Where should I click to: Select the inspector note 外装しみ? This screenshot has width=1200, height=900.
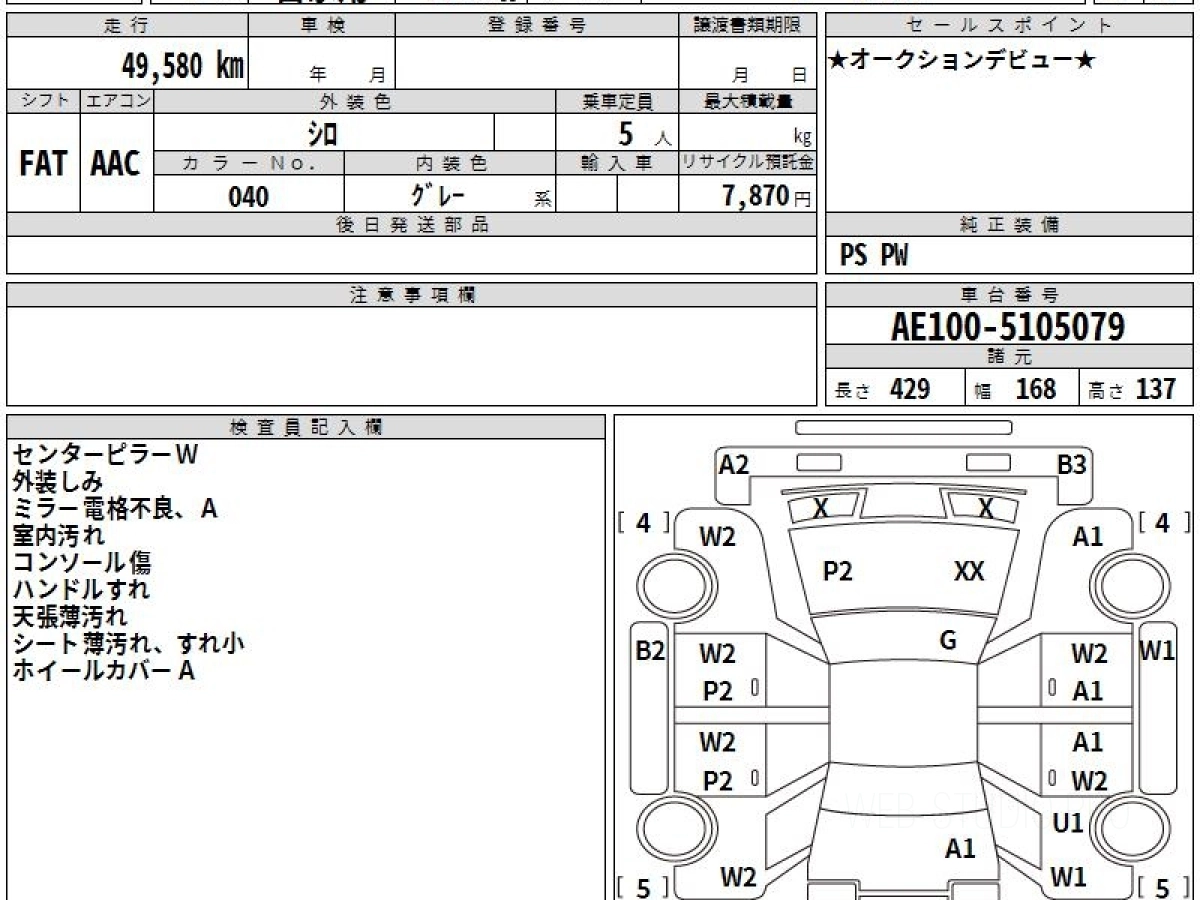(x=57, y=482)
